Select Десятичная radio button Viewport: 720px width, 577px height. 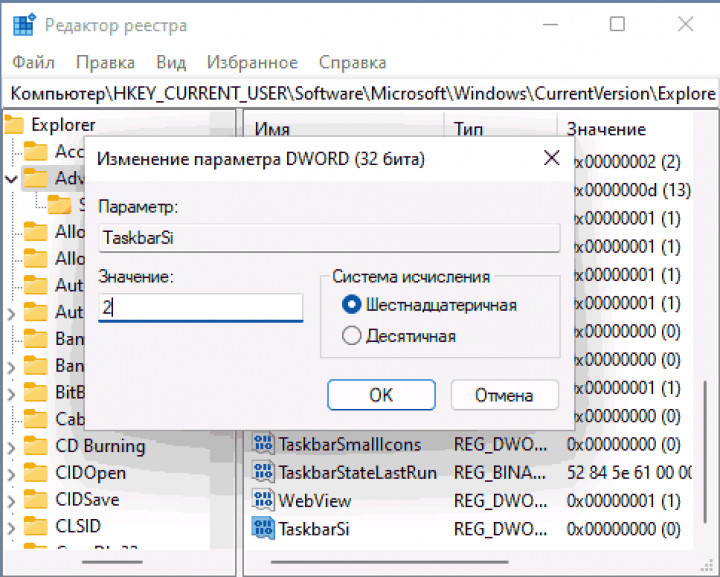pyautogui.click(x=352, y=336)
